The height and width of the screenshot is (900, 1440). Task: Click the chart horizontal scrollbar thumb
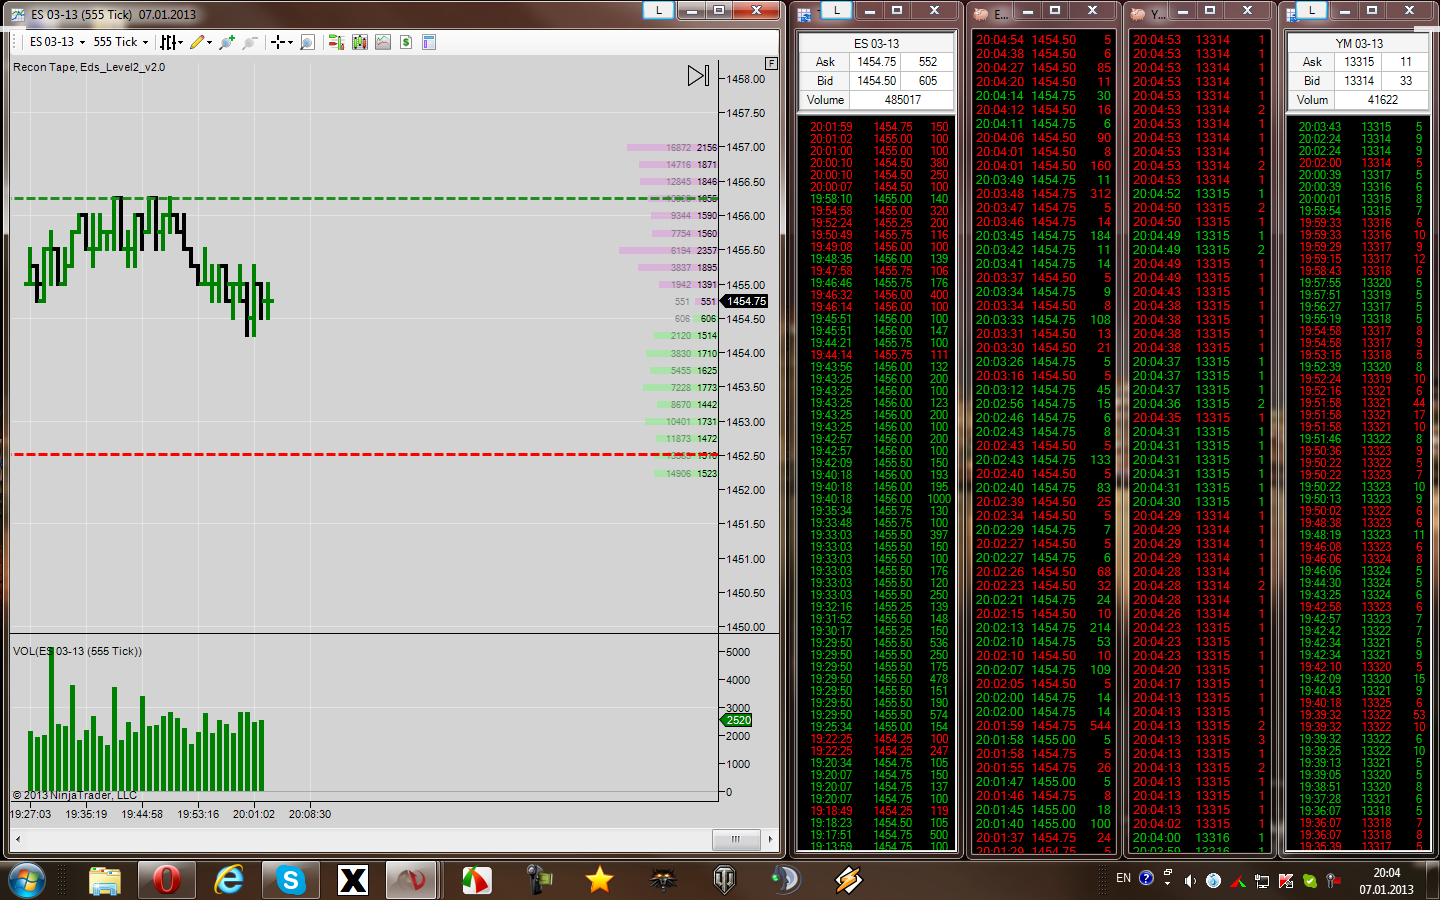click(736, 839)
